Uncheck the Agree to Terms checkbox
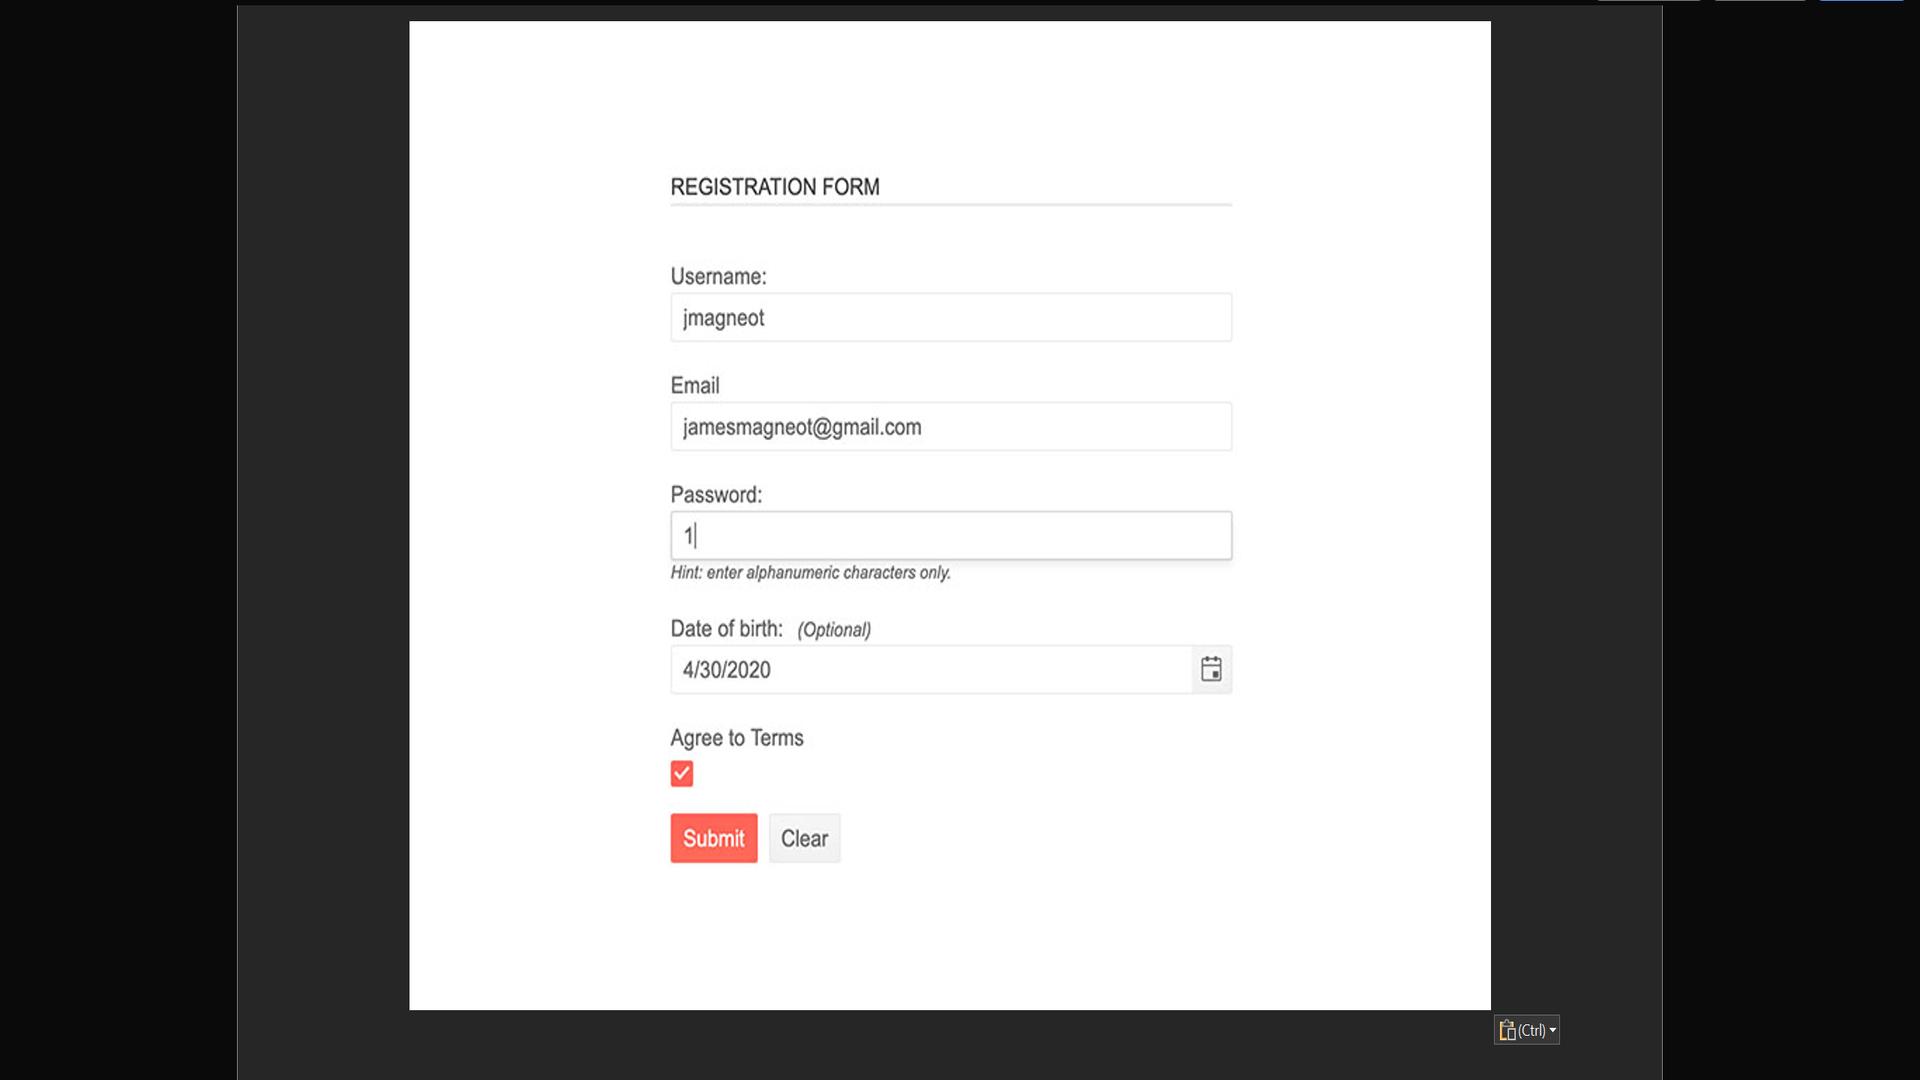This screenshot has height=1080, width=1920. (x=682, y=773)
